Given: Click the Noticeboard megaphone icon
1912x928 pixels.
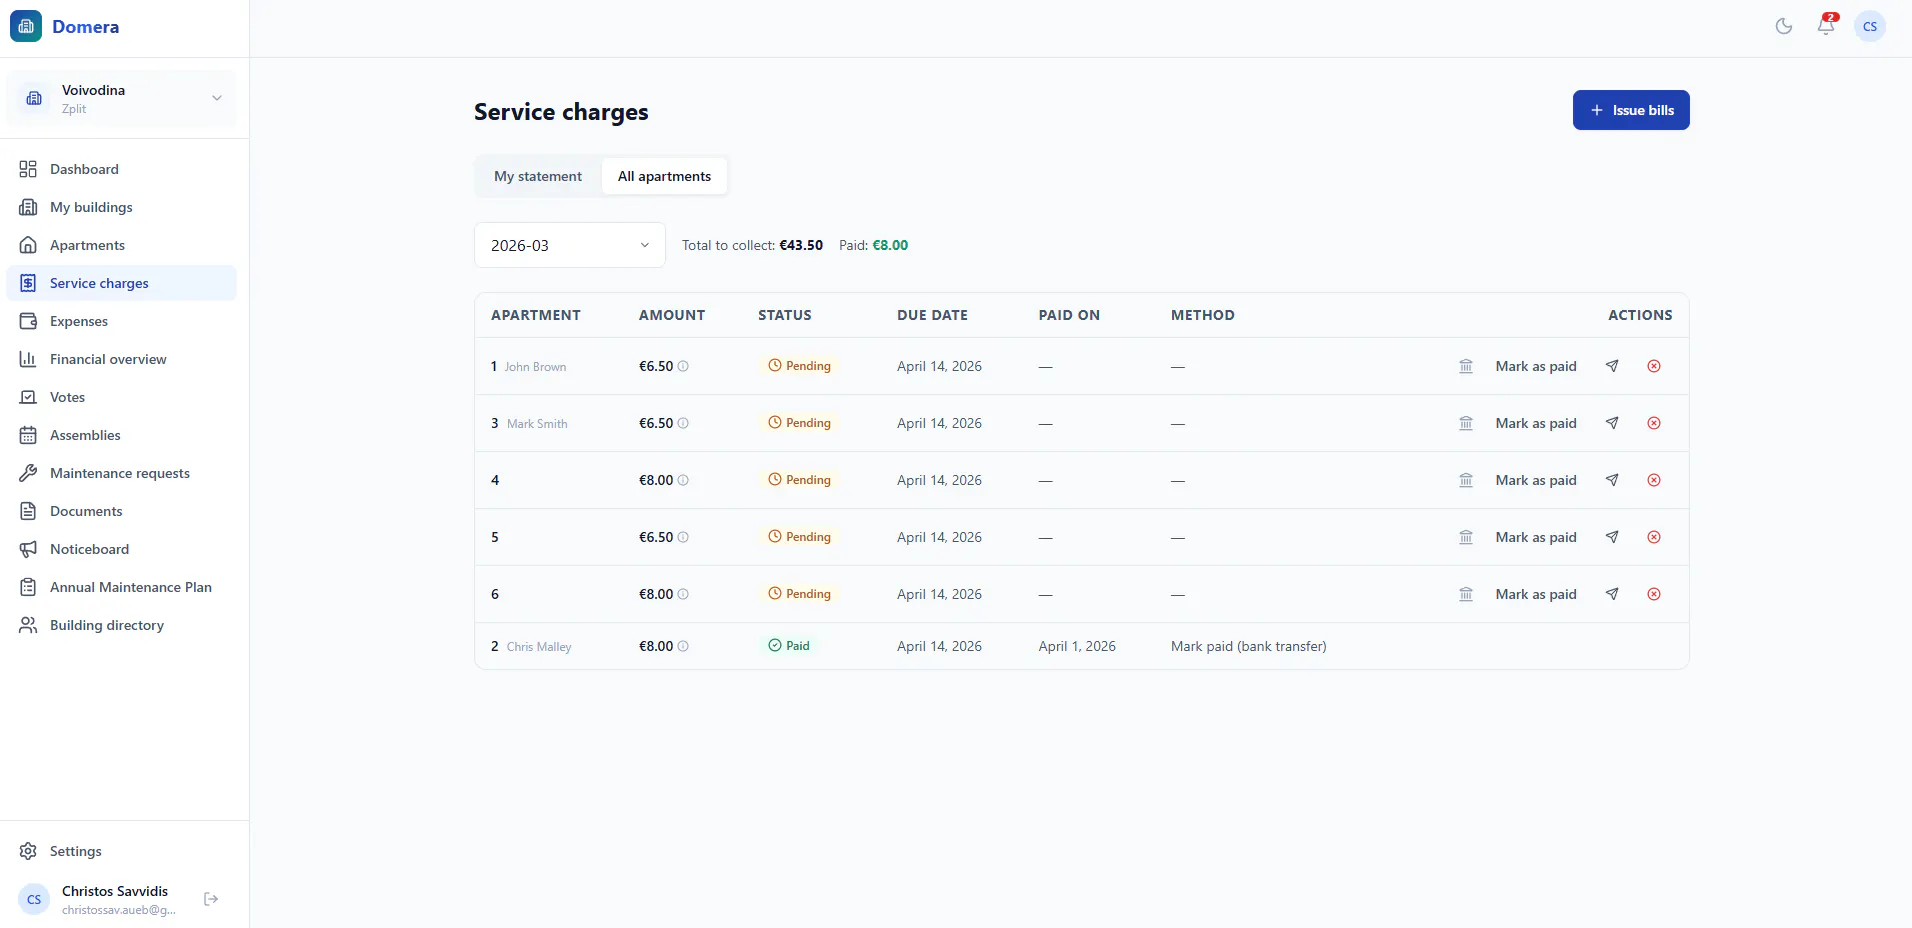Looking at the screenshot, I should tap(28, 549).
